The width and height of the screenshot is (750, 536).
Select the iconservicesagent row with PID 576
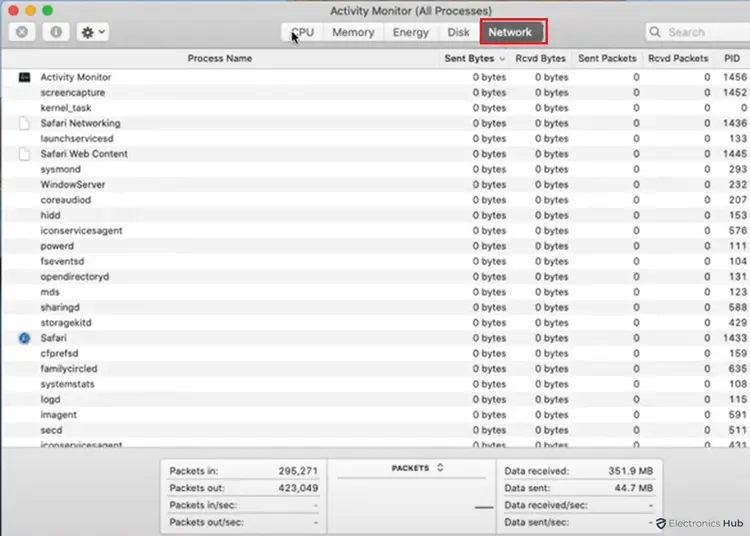point(375,230)
